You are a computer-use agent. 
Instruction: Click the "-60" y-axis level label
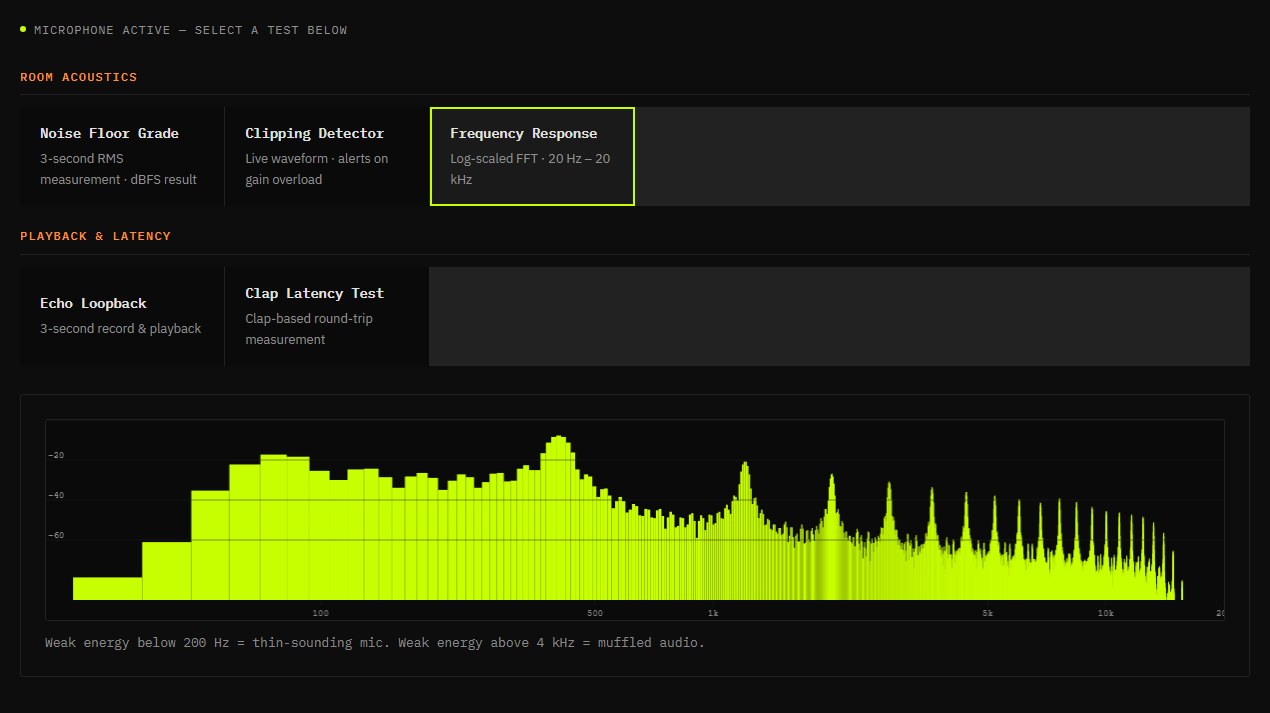[x=56, y=536]
